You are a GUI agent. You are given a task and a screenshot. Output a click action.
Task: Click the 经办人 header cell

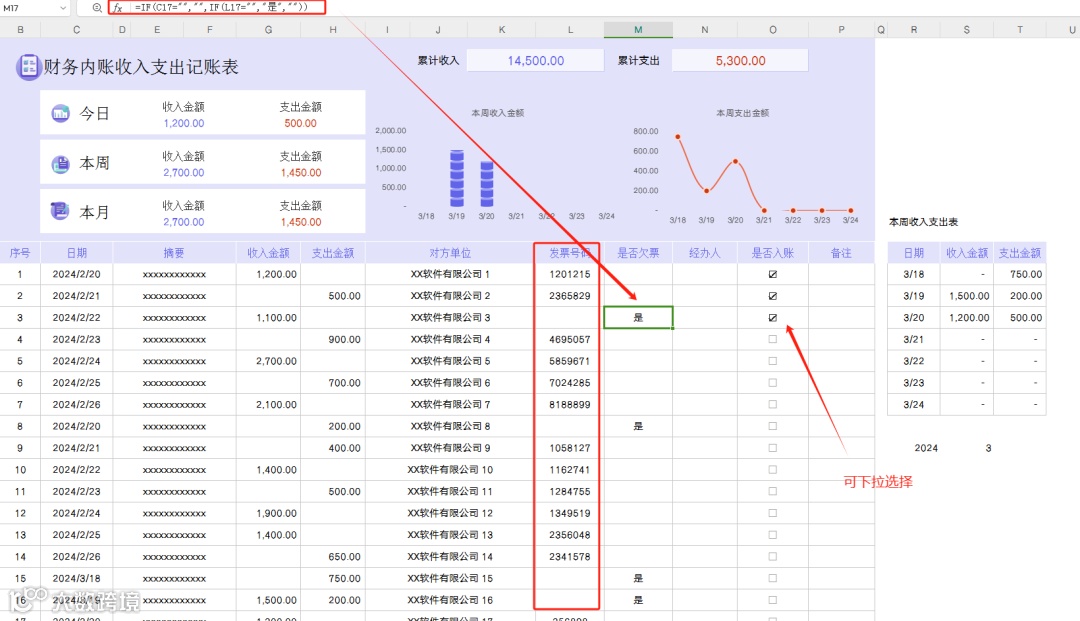(705, 253)
